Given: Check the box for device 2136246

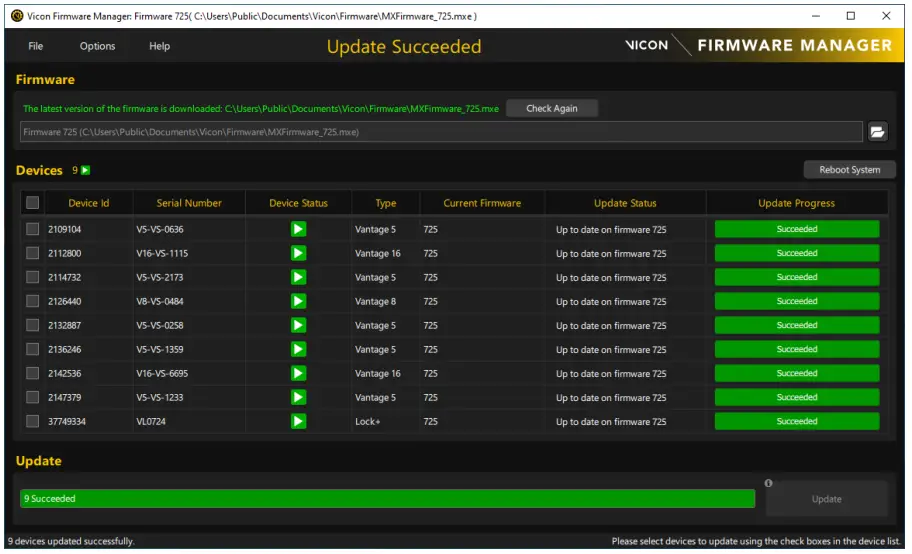Looking at the screenshot, I should tap(33, 349).
